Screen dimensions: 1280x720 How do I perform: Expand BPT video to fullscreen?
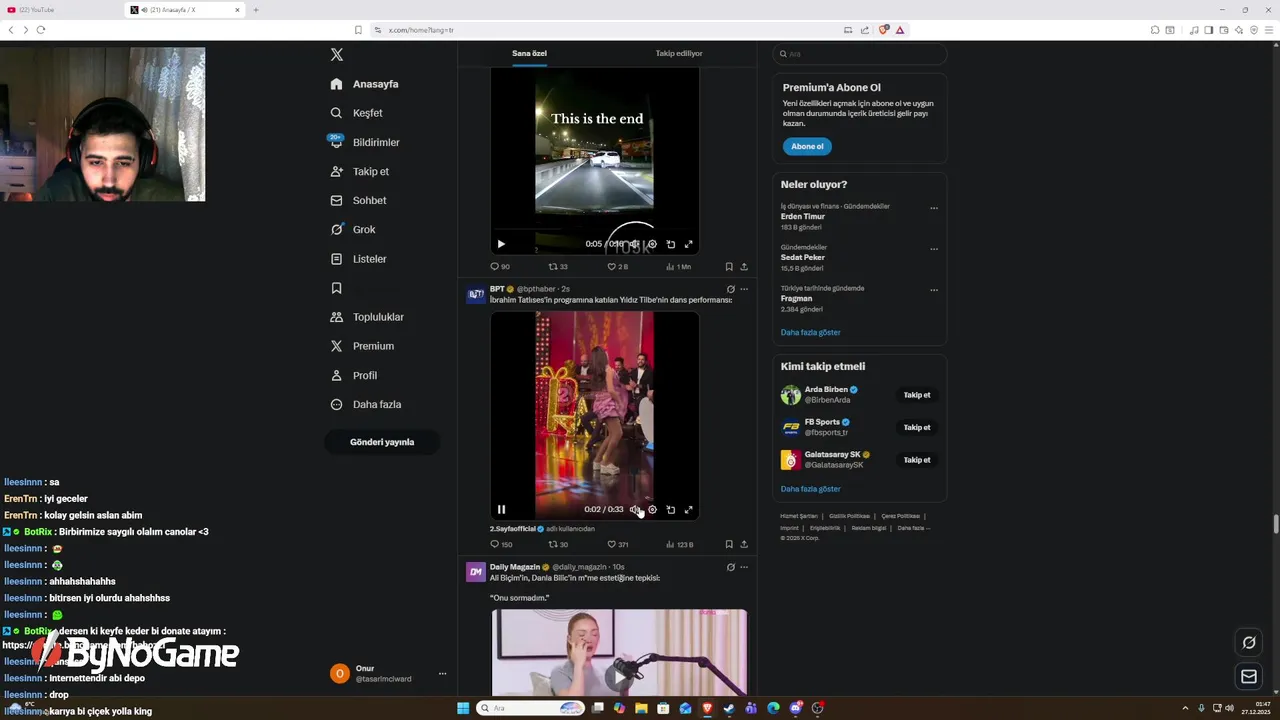(x=688, y=510)
